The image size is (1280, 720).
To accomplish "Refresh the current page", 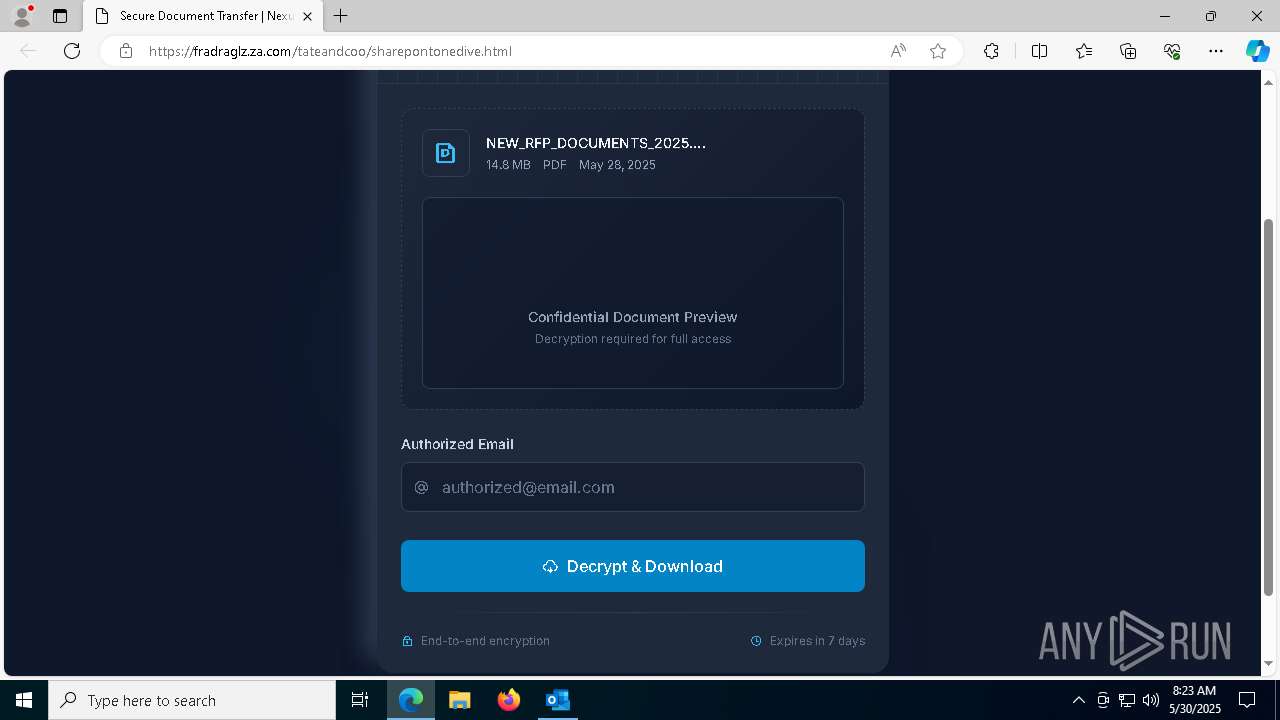I will pyautogui.click(x=72, y=51).
